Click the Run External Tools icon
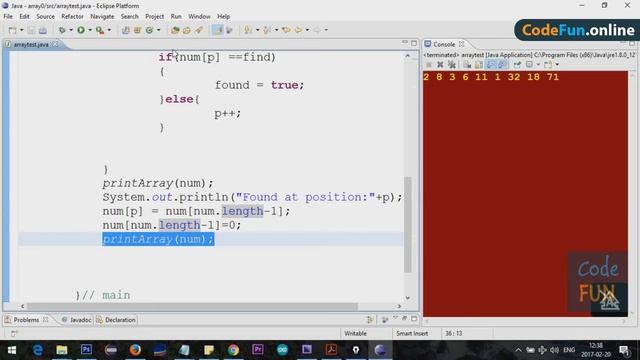 100,30
